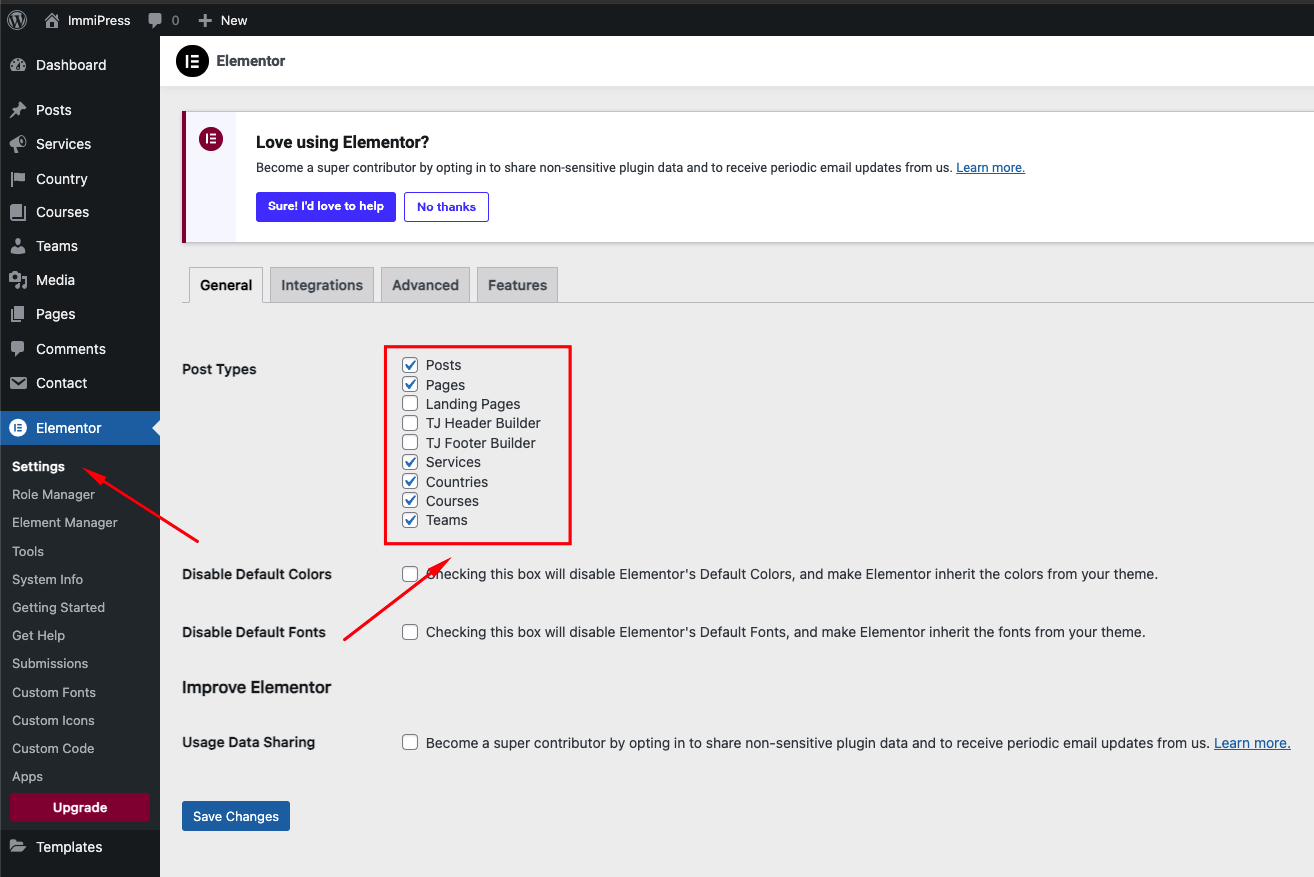The width and height of the screenshot is (1314, 877).
Task: Click the Upgrade button
Action: click(x=80, y=808)
